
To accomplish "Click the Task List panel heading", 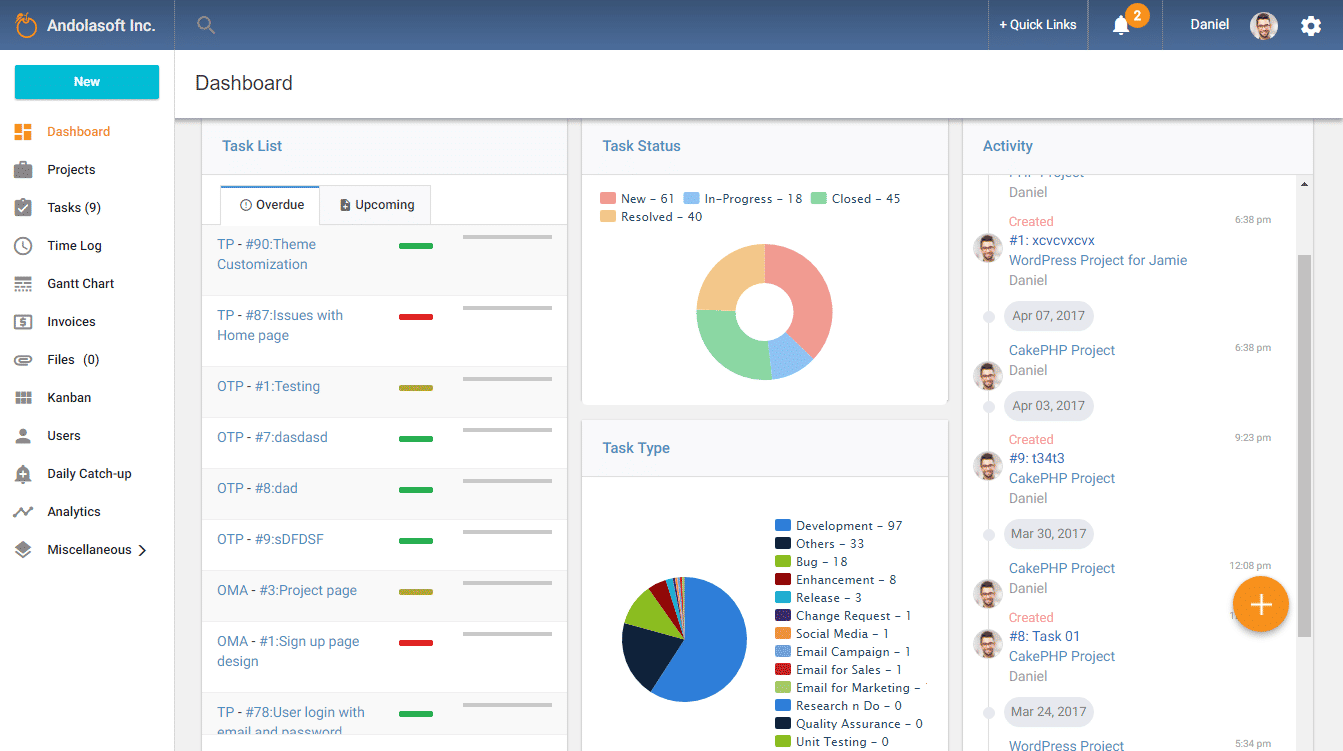I will [252, 146].
